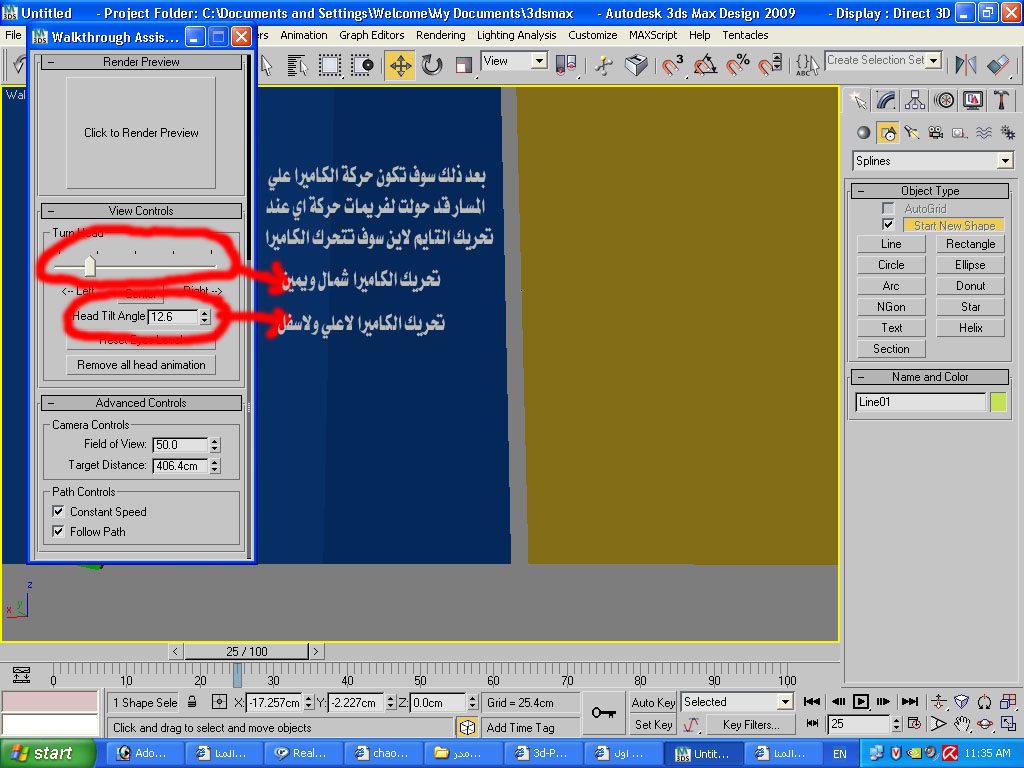
Task: Collapse the Name and Color rollout
Action: (x=930, y=377)
